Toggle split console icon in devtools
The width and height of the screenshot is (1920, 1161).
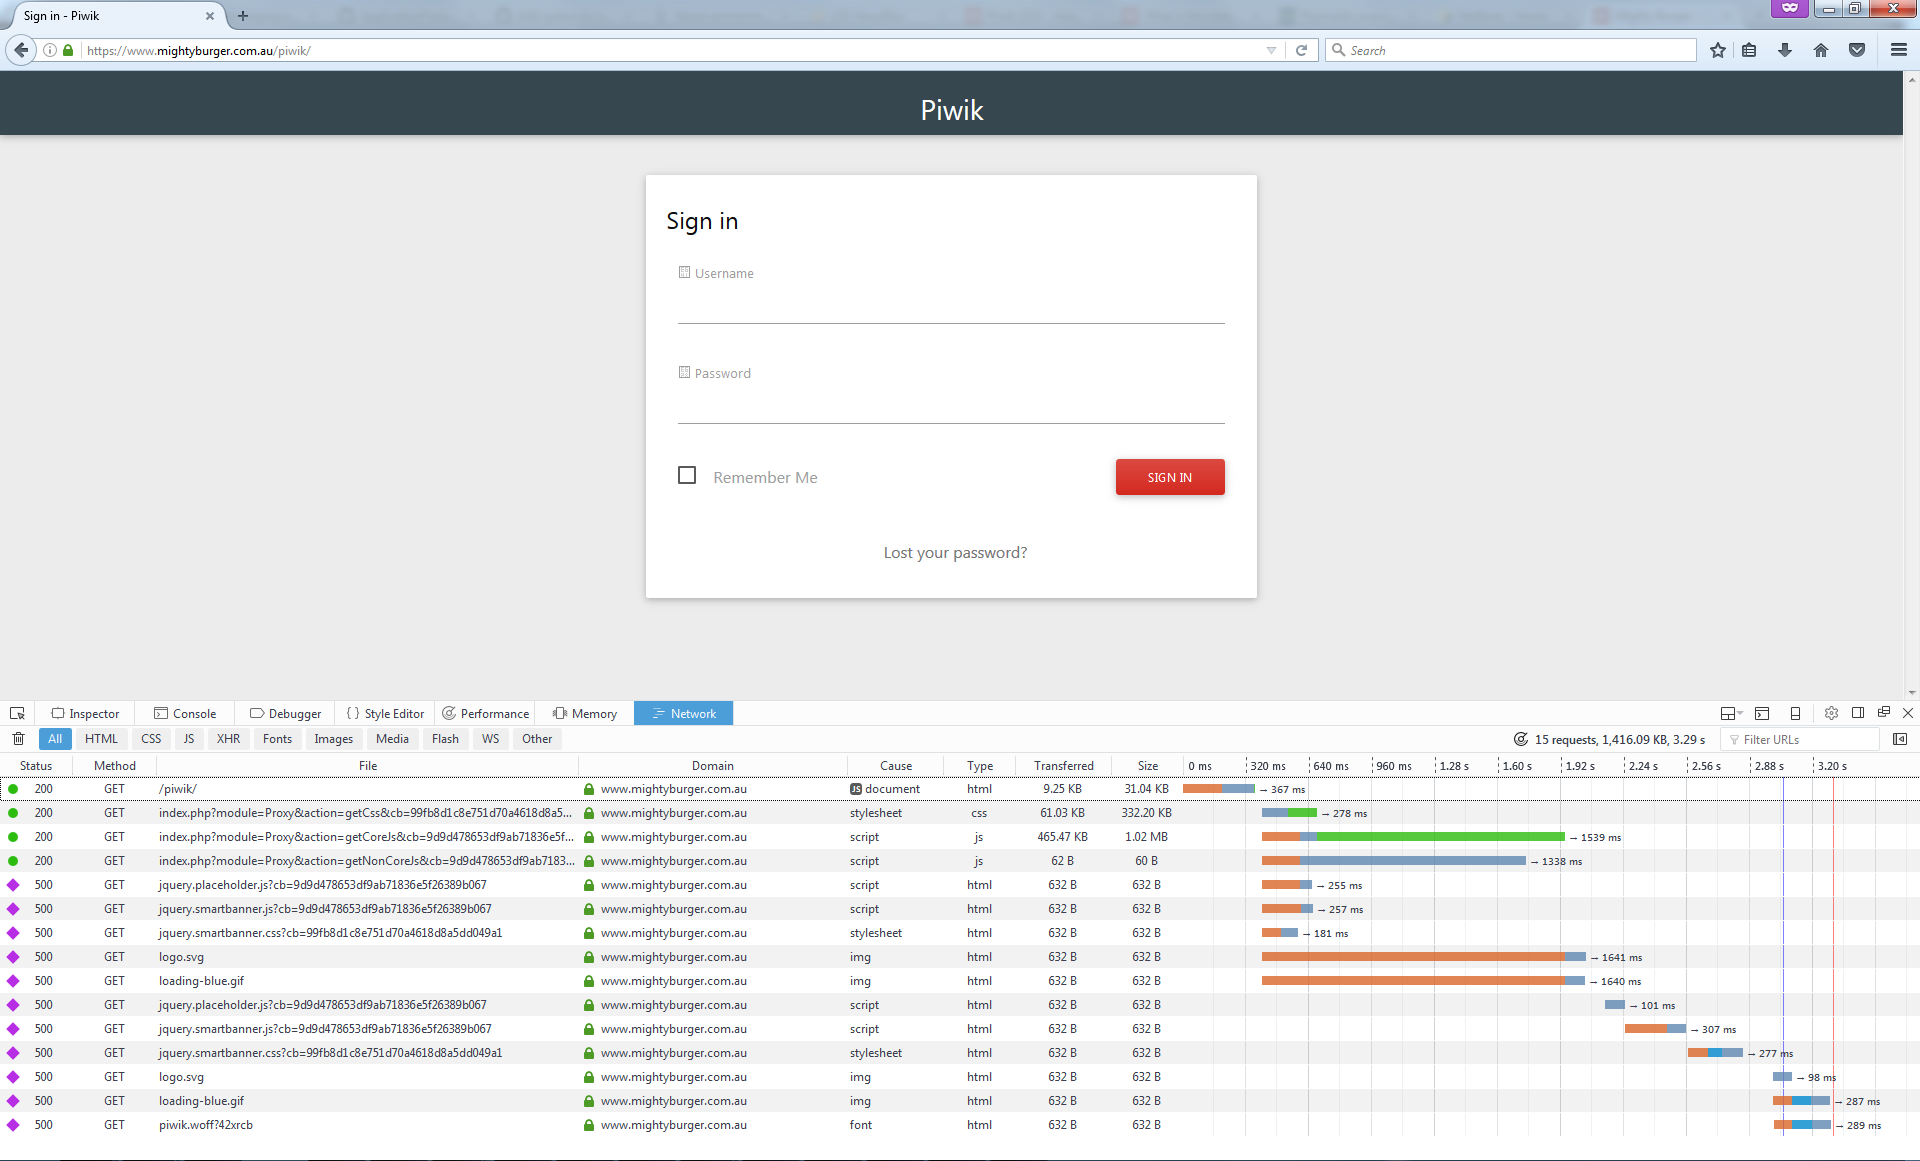[1762, 713]
